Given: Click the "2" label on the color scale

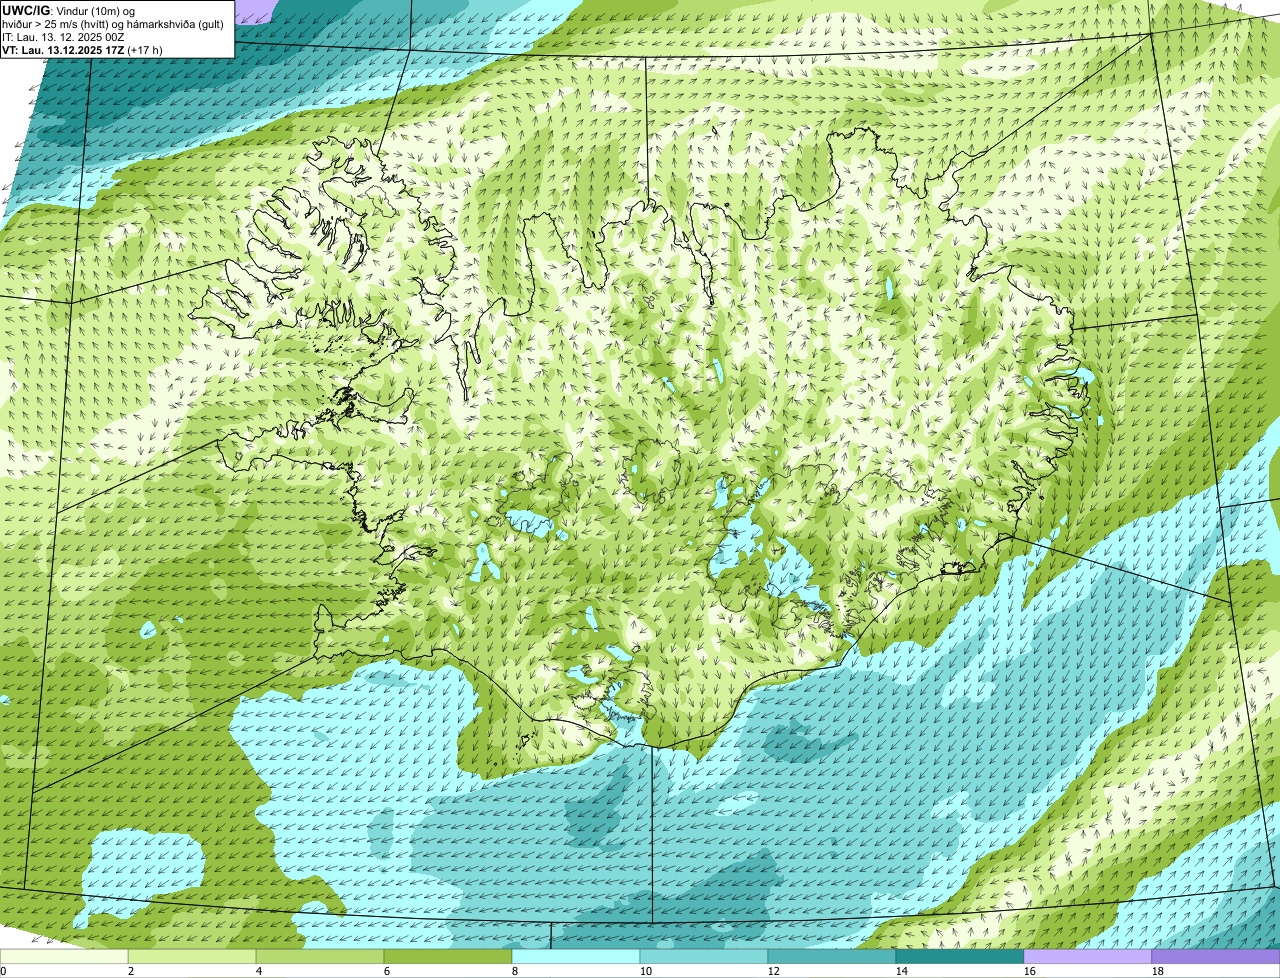Looking at the screenshot, I should point(131,971).
